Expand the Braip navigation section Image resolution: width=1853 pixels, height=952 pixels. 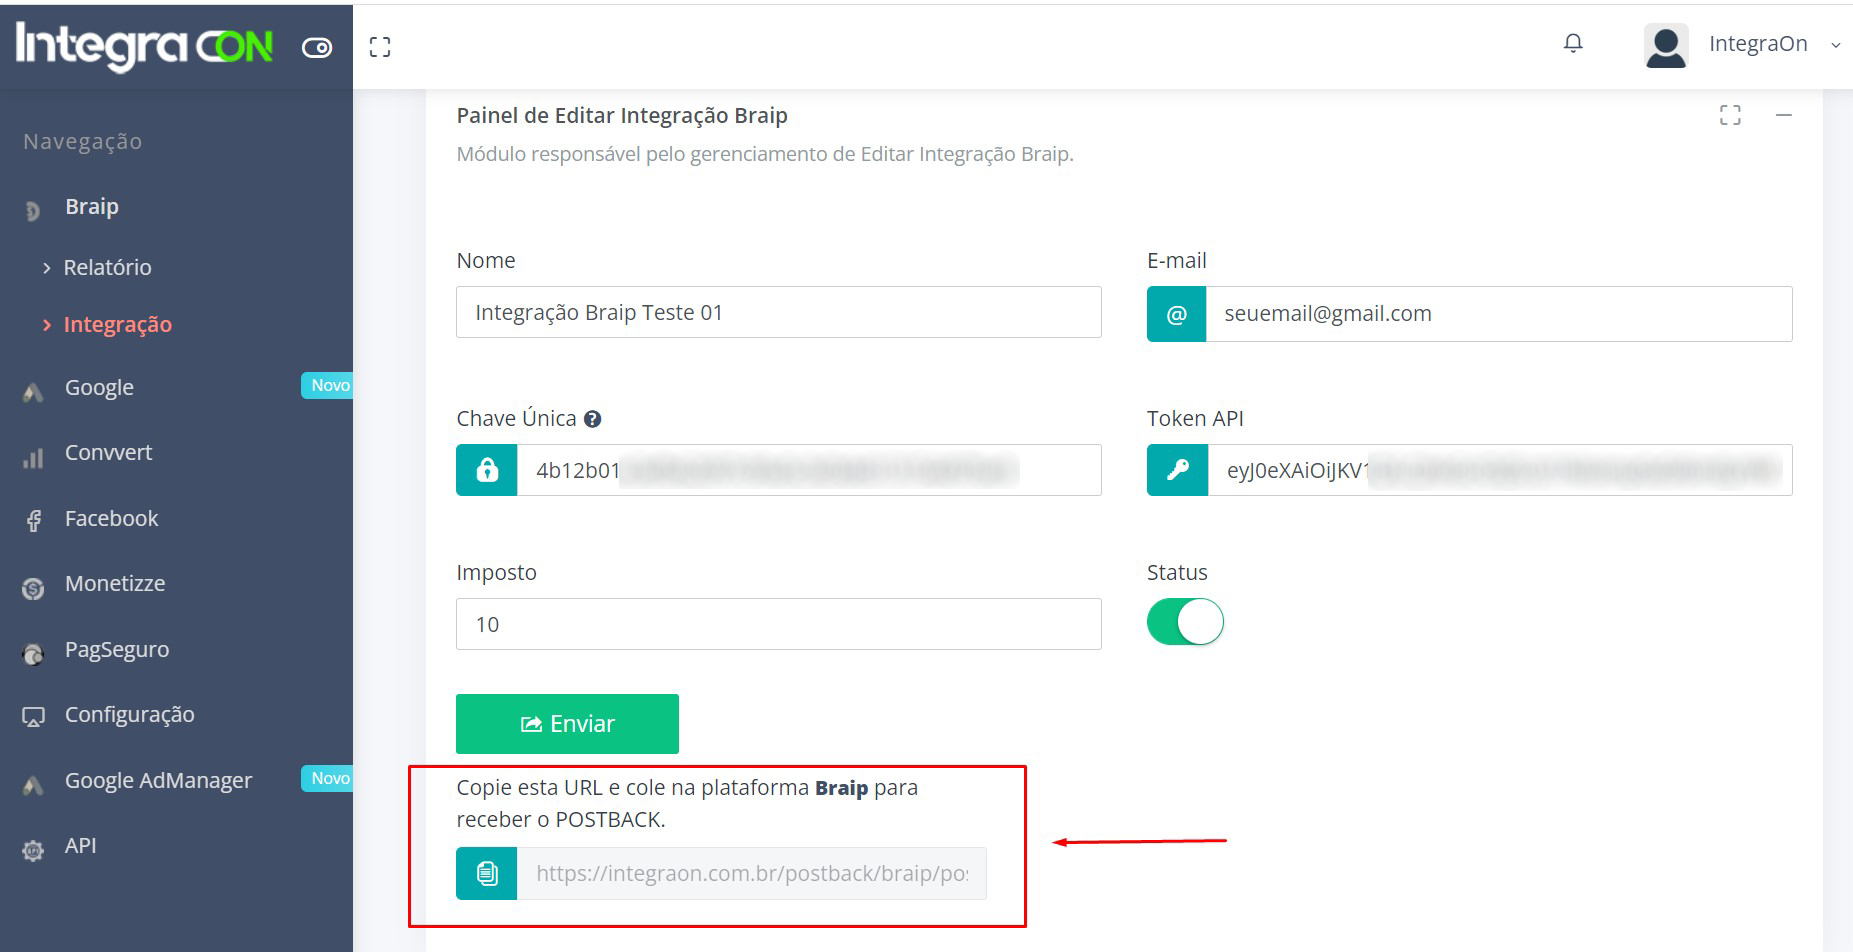pyautogui.click(x=92, y=207)
